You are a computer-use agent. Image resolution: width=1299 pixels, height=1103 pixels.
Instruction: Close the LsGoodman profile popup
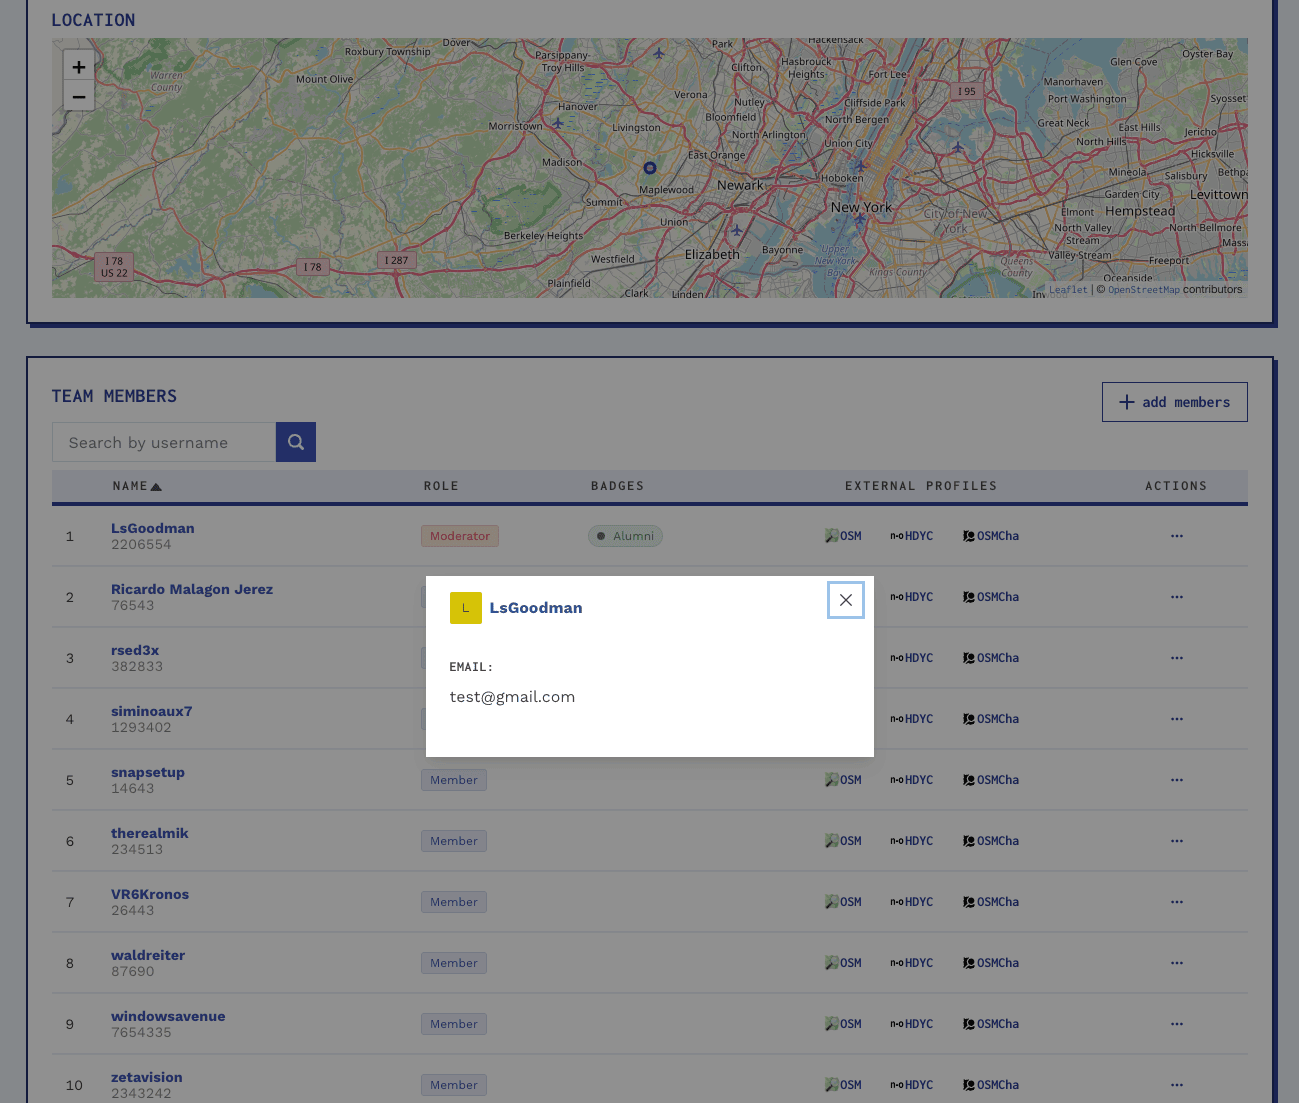coord(846,600)
